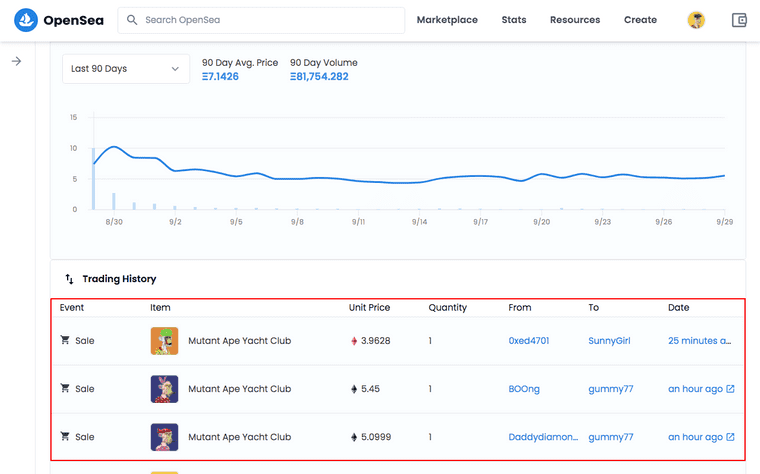Image resolution: width=760 pixels, height=474 pixels.
Task: Click the Event column header
Action: click(x=72, y=307)
